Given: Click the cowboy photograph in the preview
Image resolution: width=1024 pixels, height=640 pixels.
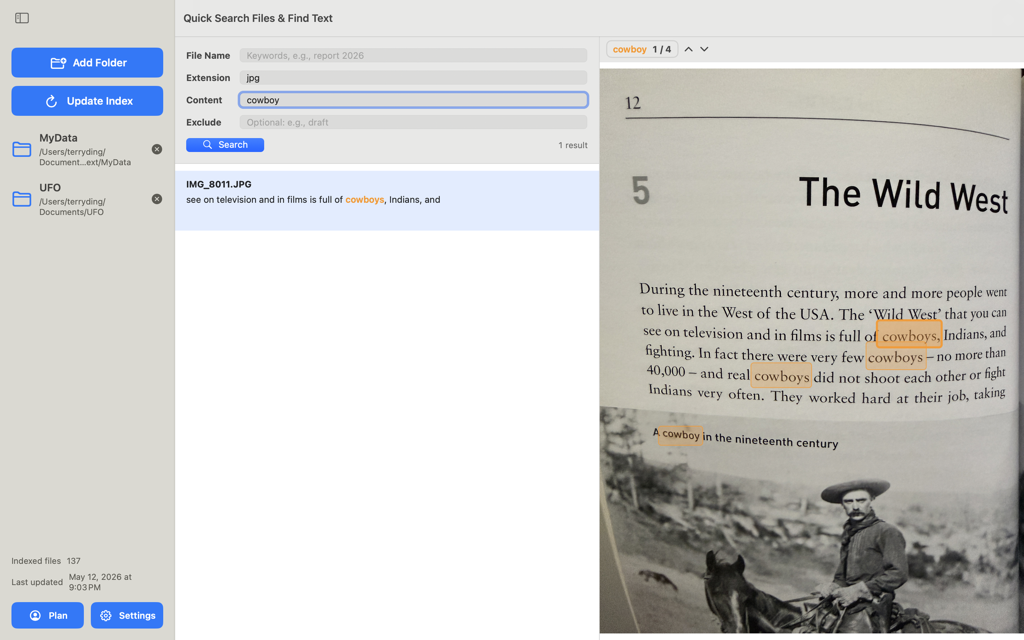Looking at the screenshot, I should click(811, 520).
